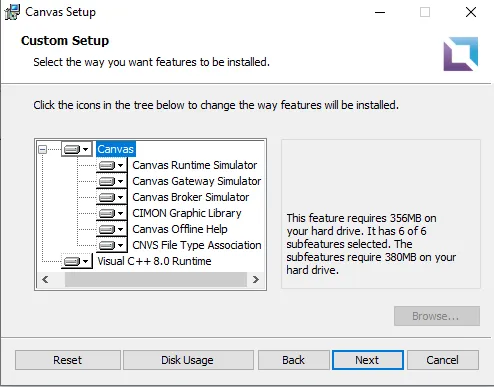Select the Canvas Runtime Simulator feature
494x387 pixels.
point(195,165)
